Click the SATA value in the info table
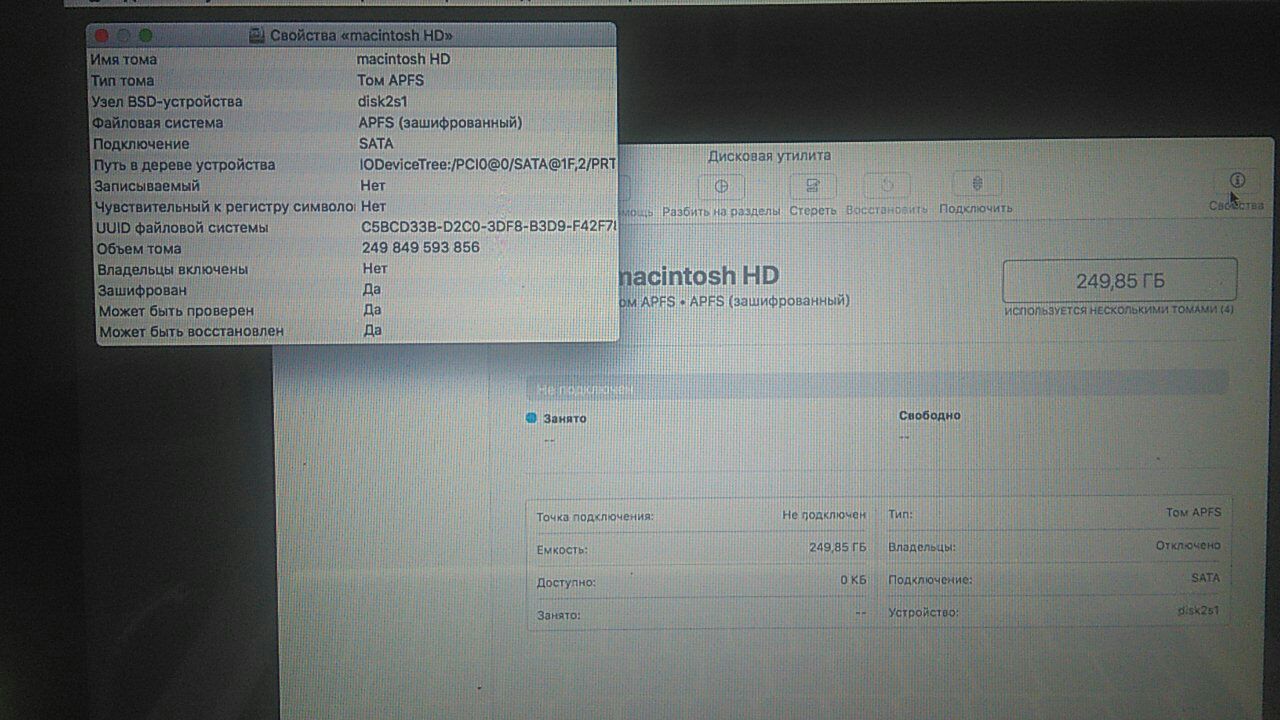Viewport: 1280px width, 720px height. pos(1205,578)
